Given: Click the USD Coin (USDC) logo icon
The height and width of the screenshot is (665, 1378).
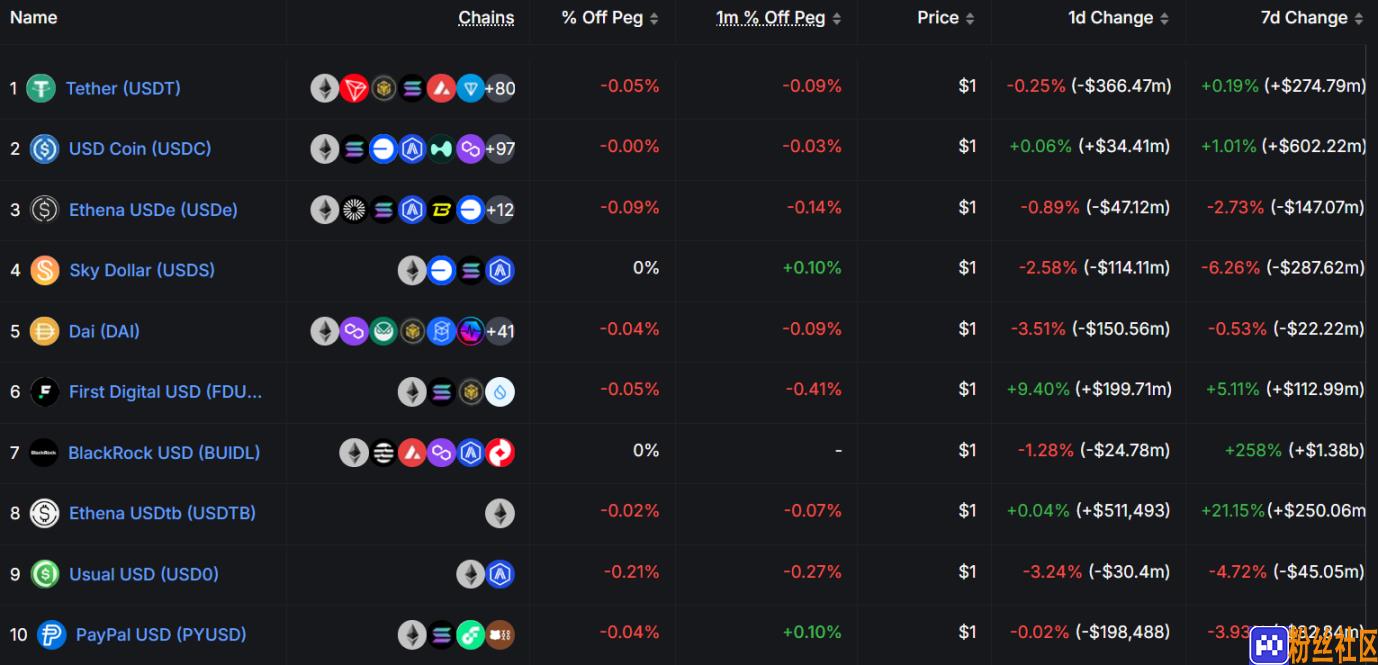Looking at the screenshot, I should [x=44, y=149].
